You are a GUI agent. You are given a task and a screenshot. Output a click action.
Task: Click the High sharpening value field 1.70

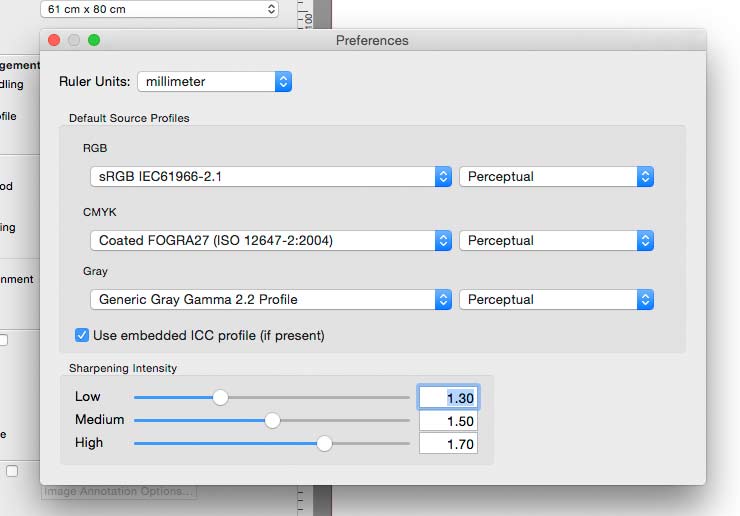[448, 444]
